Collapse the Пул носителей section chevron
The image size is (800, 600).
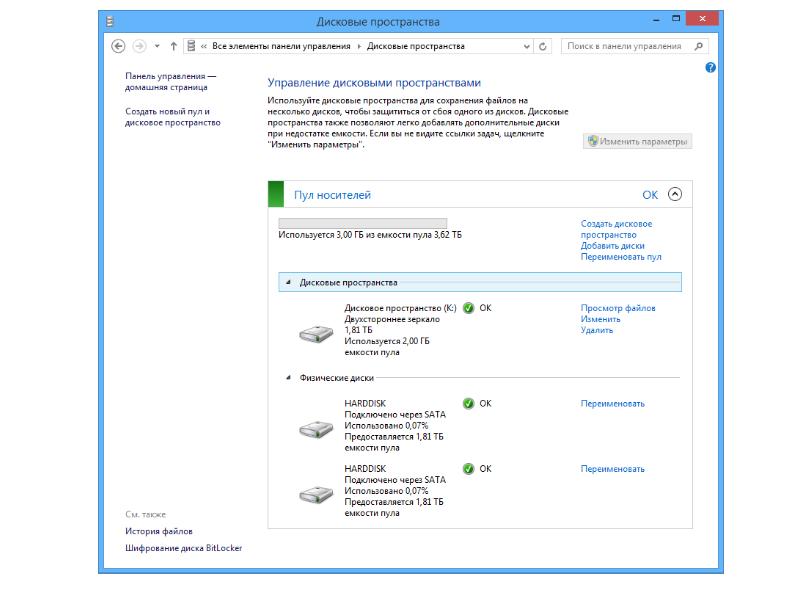pyautogui.click(x=674, y=195)
